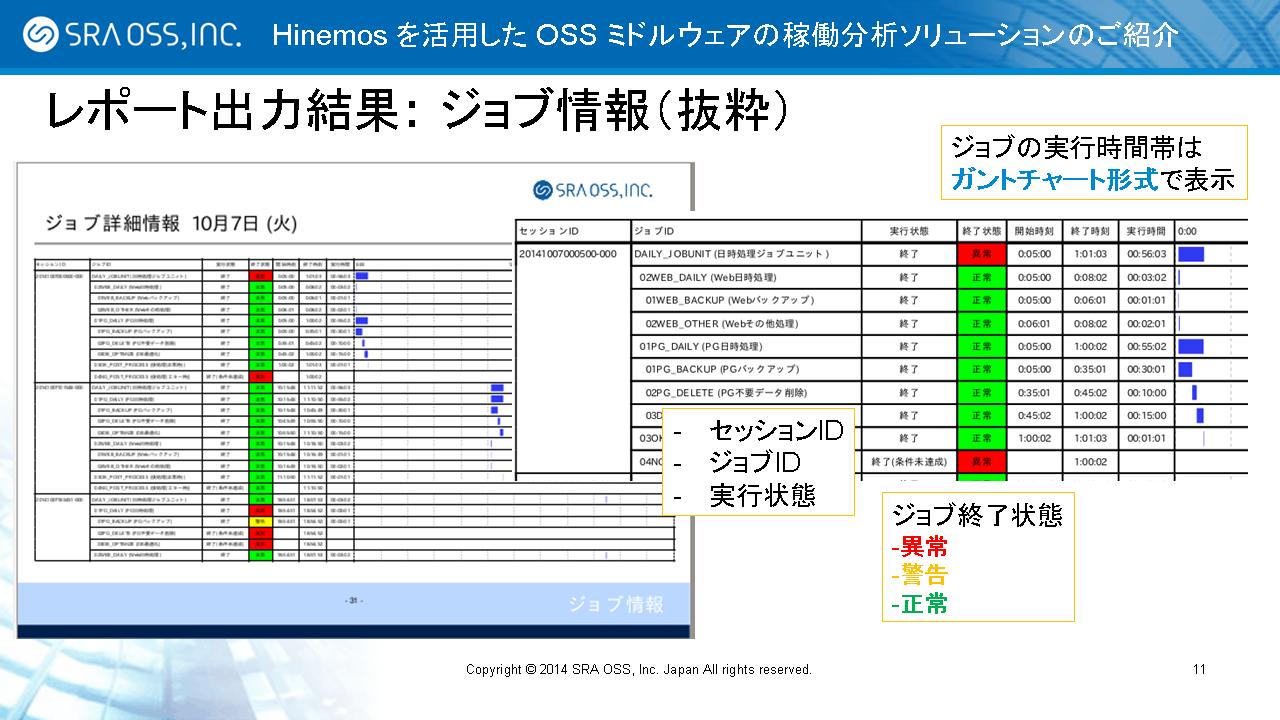This screenshot has height=720, width=1280.
Task: Click the 0:00 Gantt column header
Action: pos(1187,231)
